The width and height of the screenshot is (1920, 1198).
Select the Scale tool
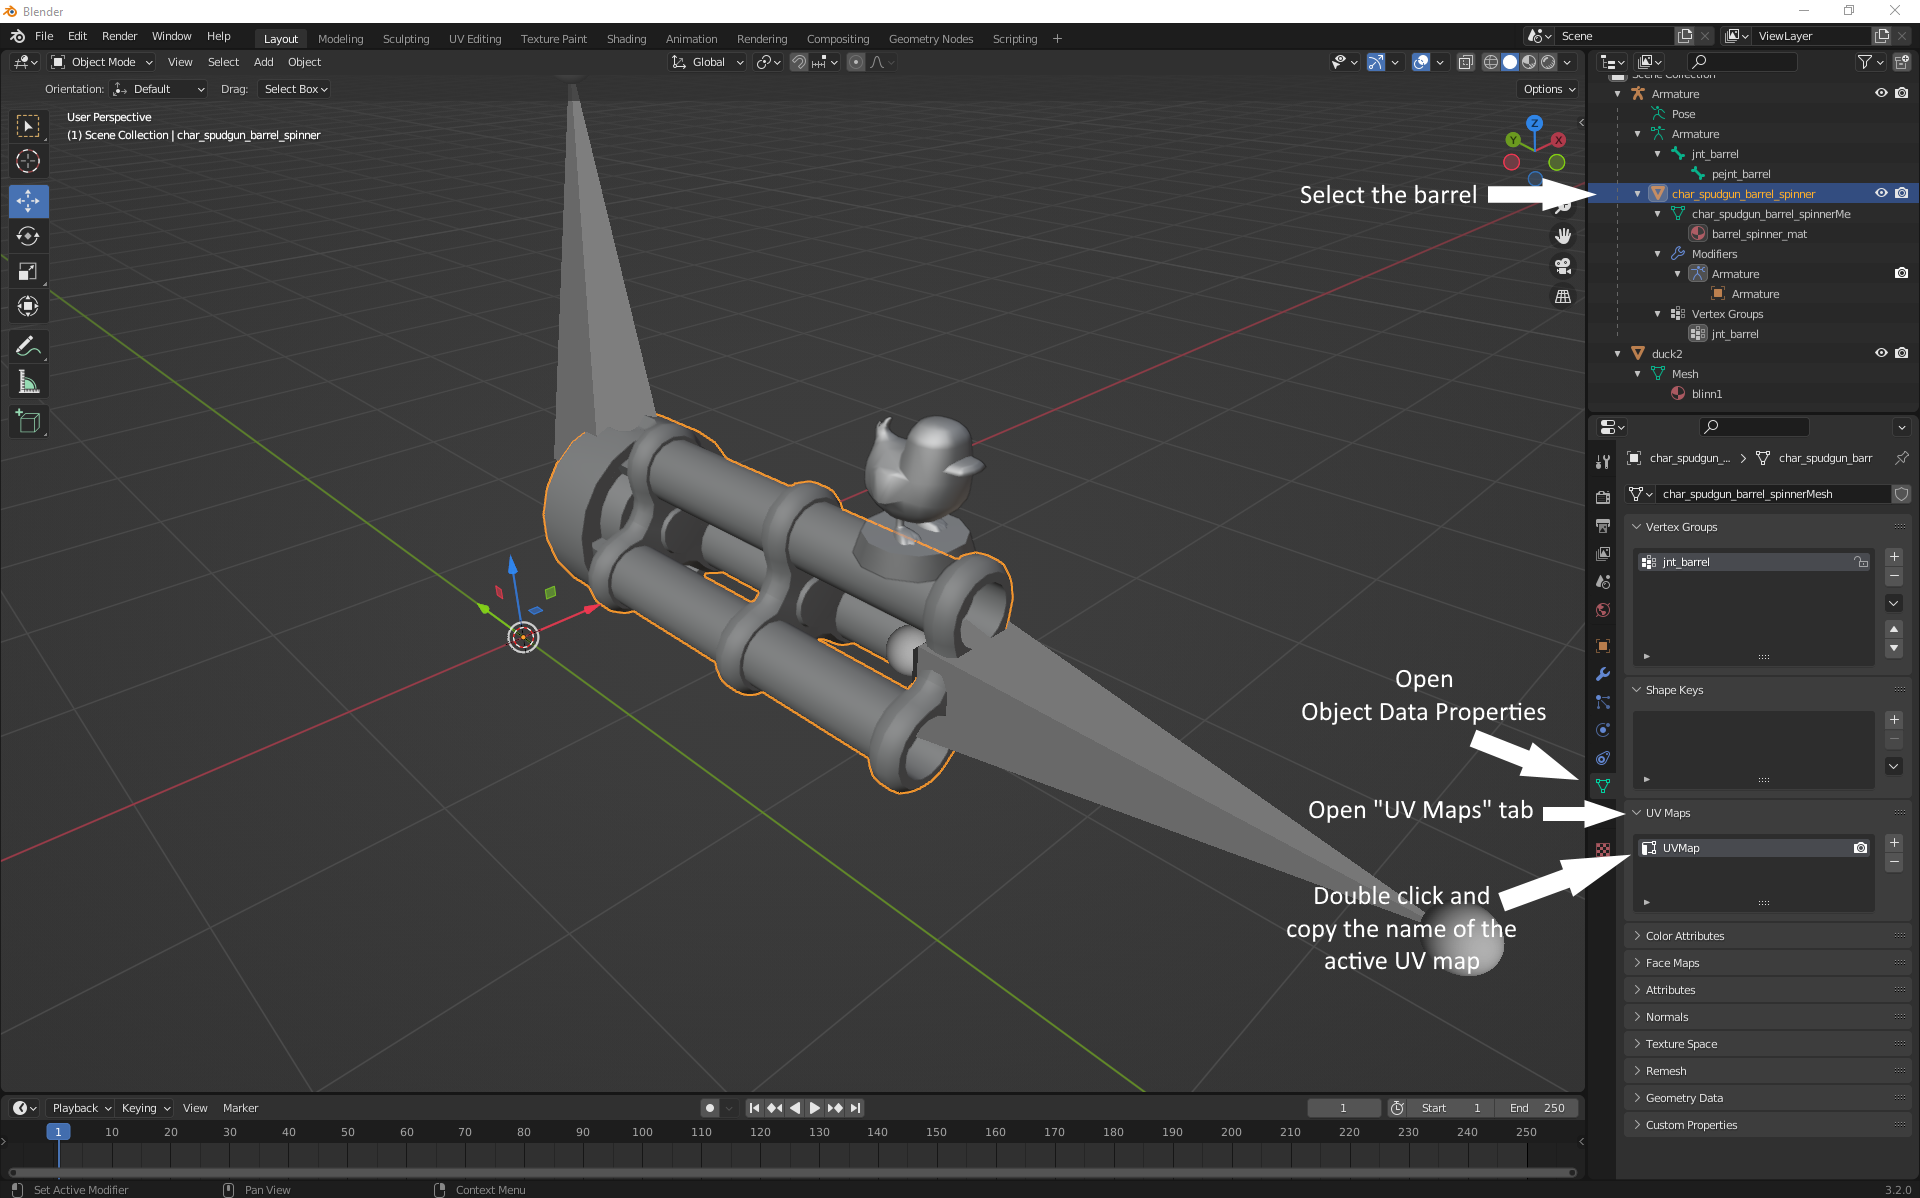coord(28,271)
